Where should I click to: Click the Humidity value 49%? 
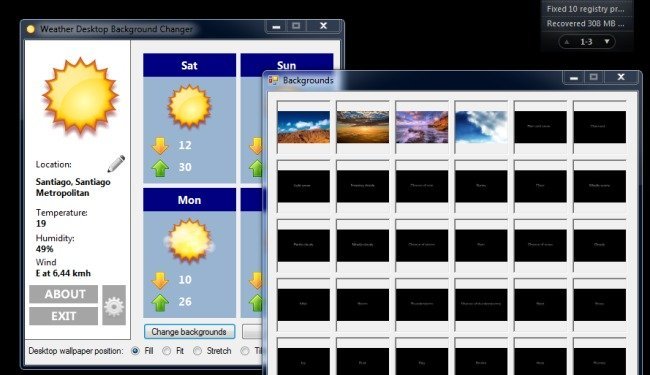pyautogui.click(x=44, y=249)
